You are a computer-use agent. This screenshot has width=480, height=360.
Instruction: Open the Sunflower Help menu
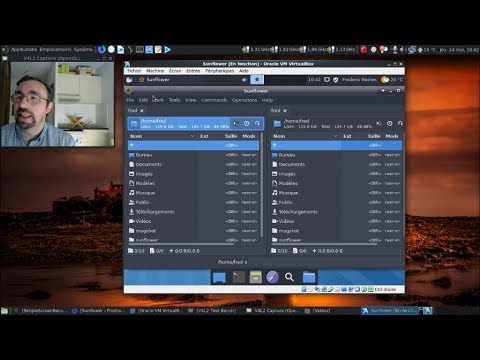click(x=267, y=100)
